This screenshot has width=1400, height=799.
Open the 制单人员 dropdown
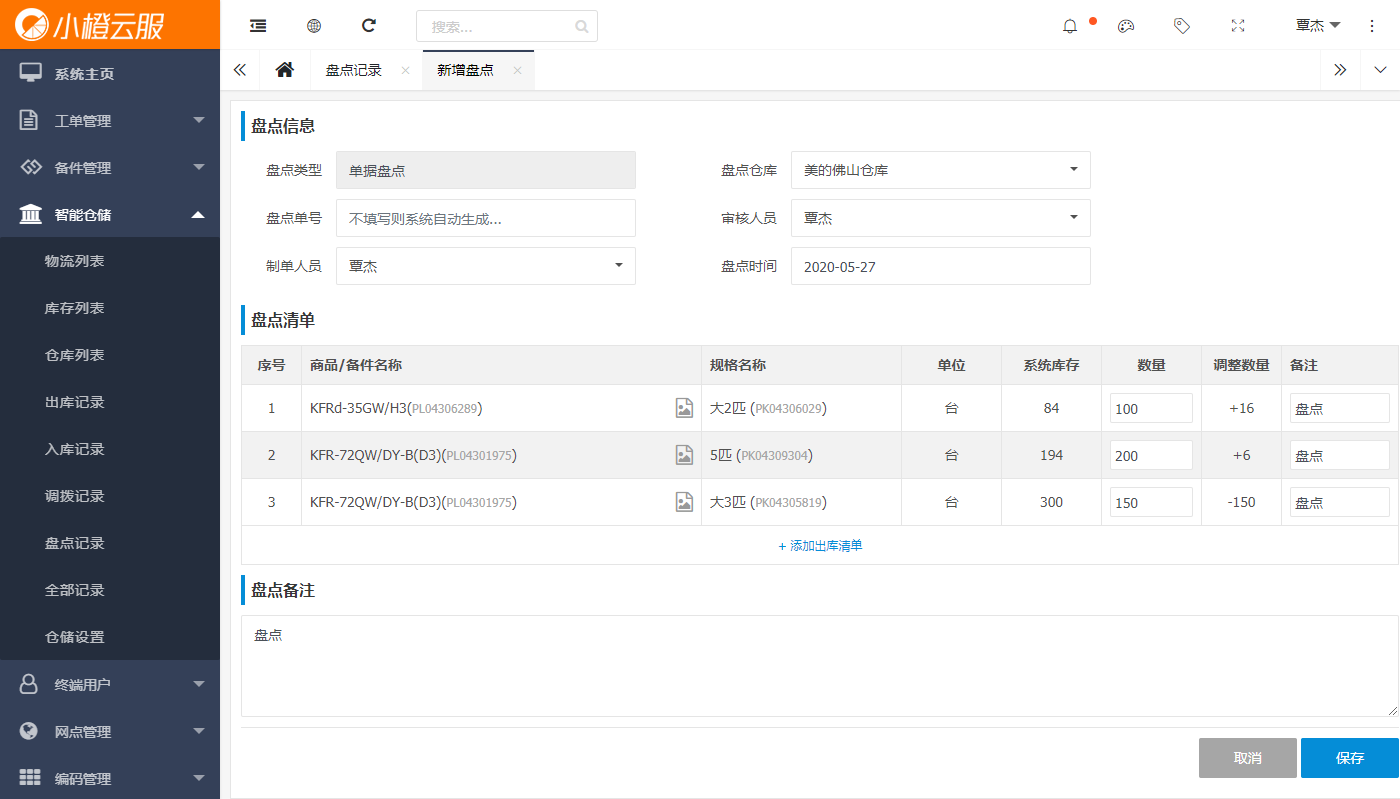click(485, 266)
